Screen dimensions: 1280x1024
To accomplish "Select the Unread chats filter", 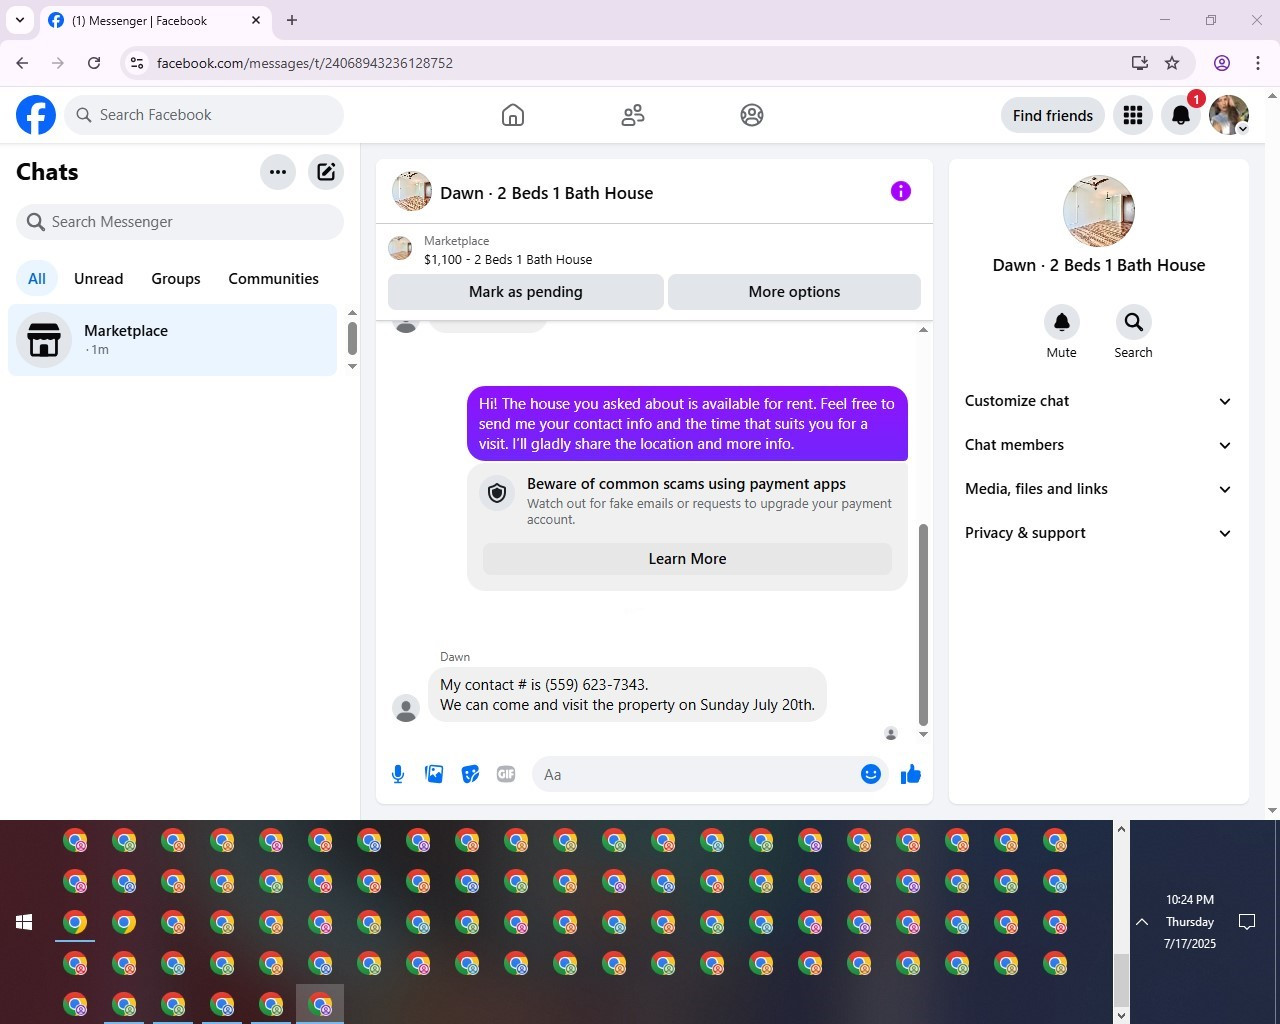I will [99, 279].
